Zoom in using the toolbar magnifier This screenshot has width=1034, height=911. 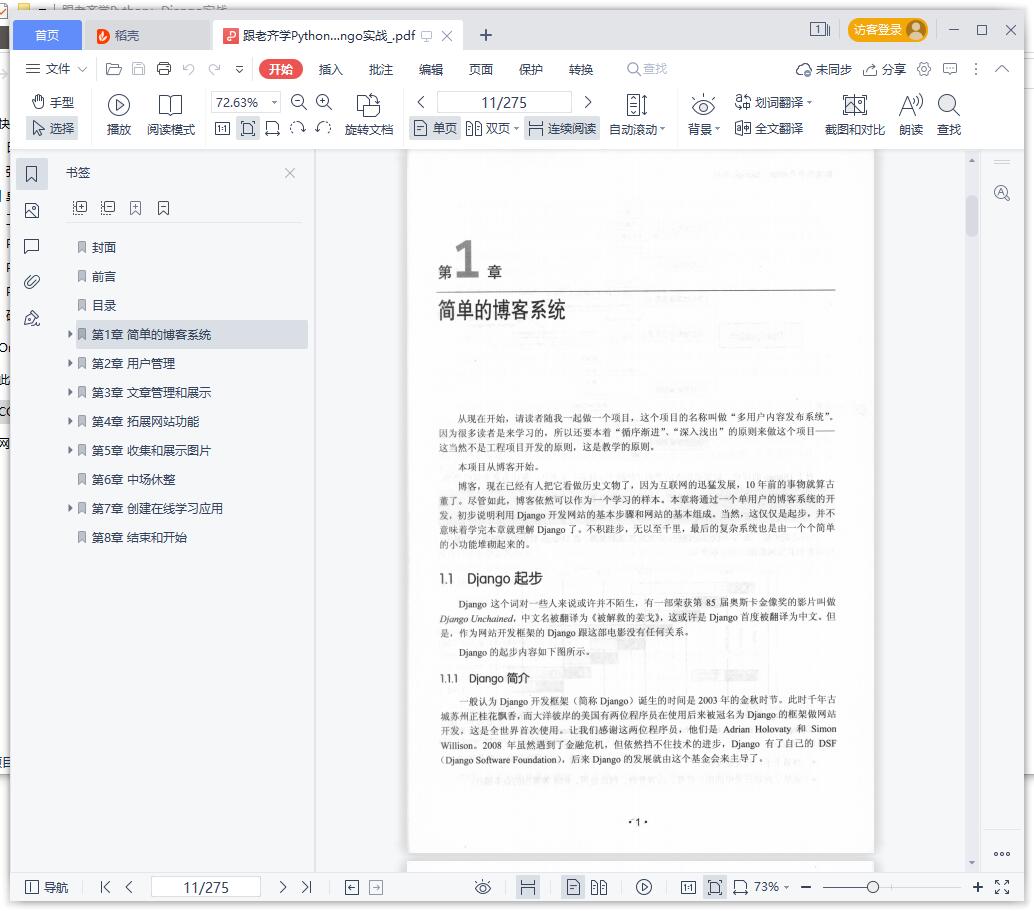(324, 102)
